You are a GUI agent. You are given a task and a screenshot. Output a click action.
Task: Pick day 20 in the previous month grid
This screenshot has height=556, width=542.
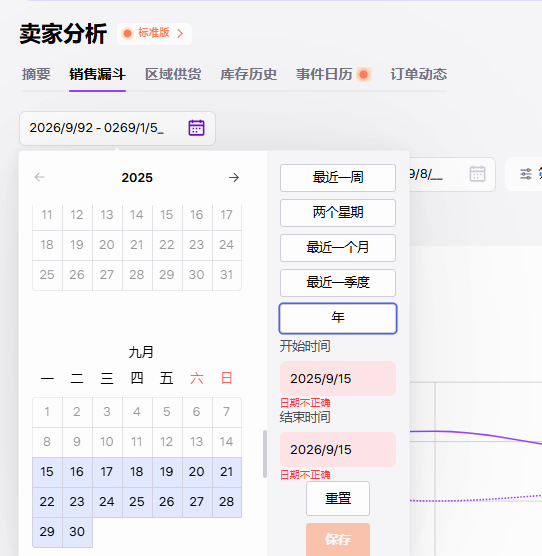pyautogui.click(x=107, y=245)
